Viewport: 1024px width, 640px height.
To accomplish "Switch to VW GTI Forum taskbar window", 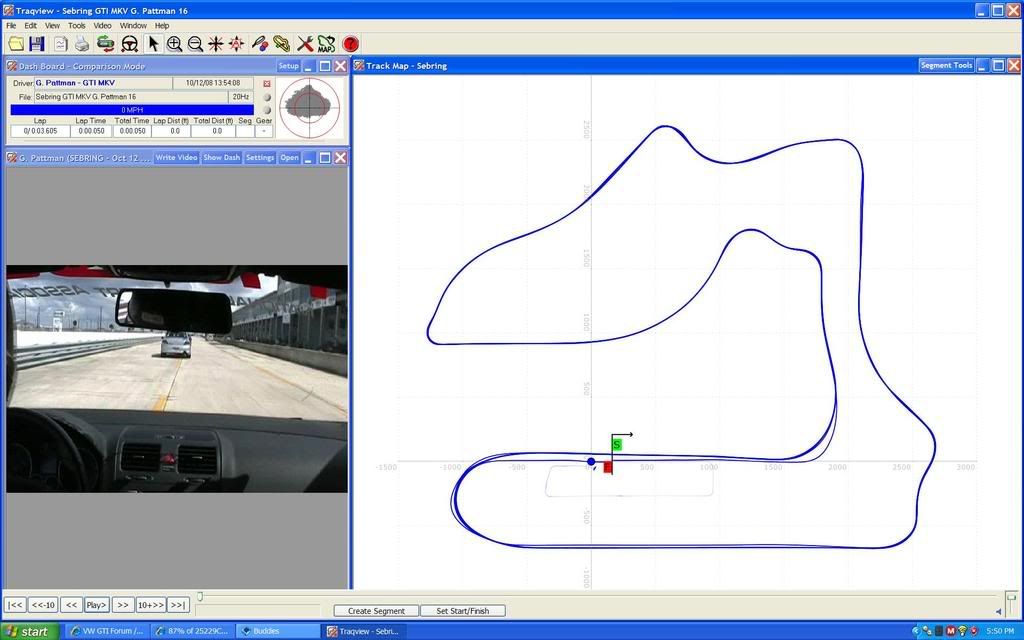I will (106, 631).
